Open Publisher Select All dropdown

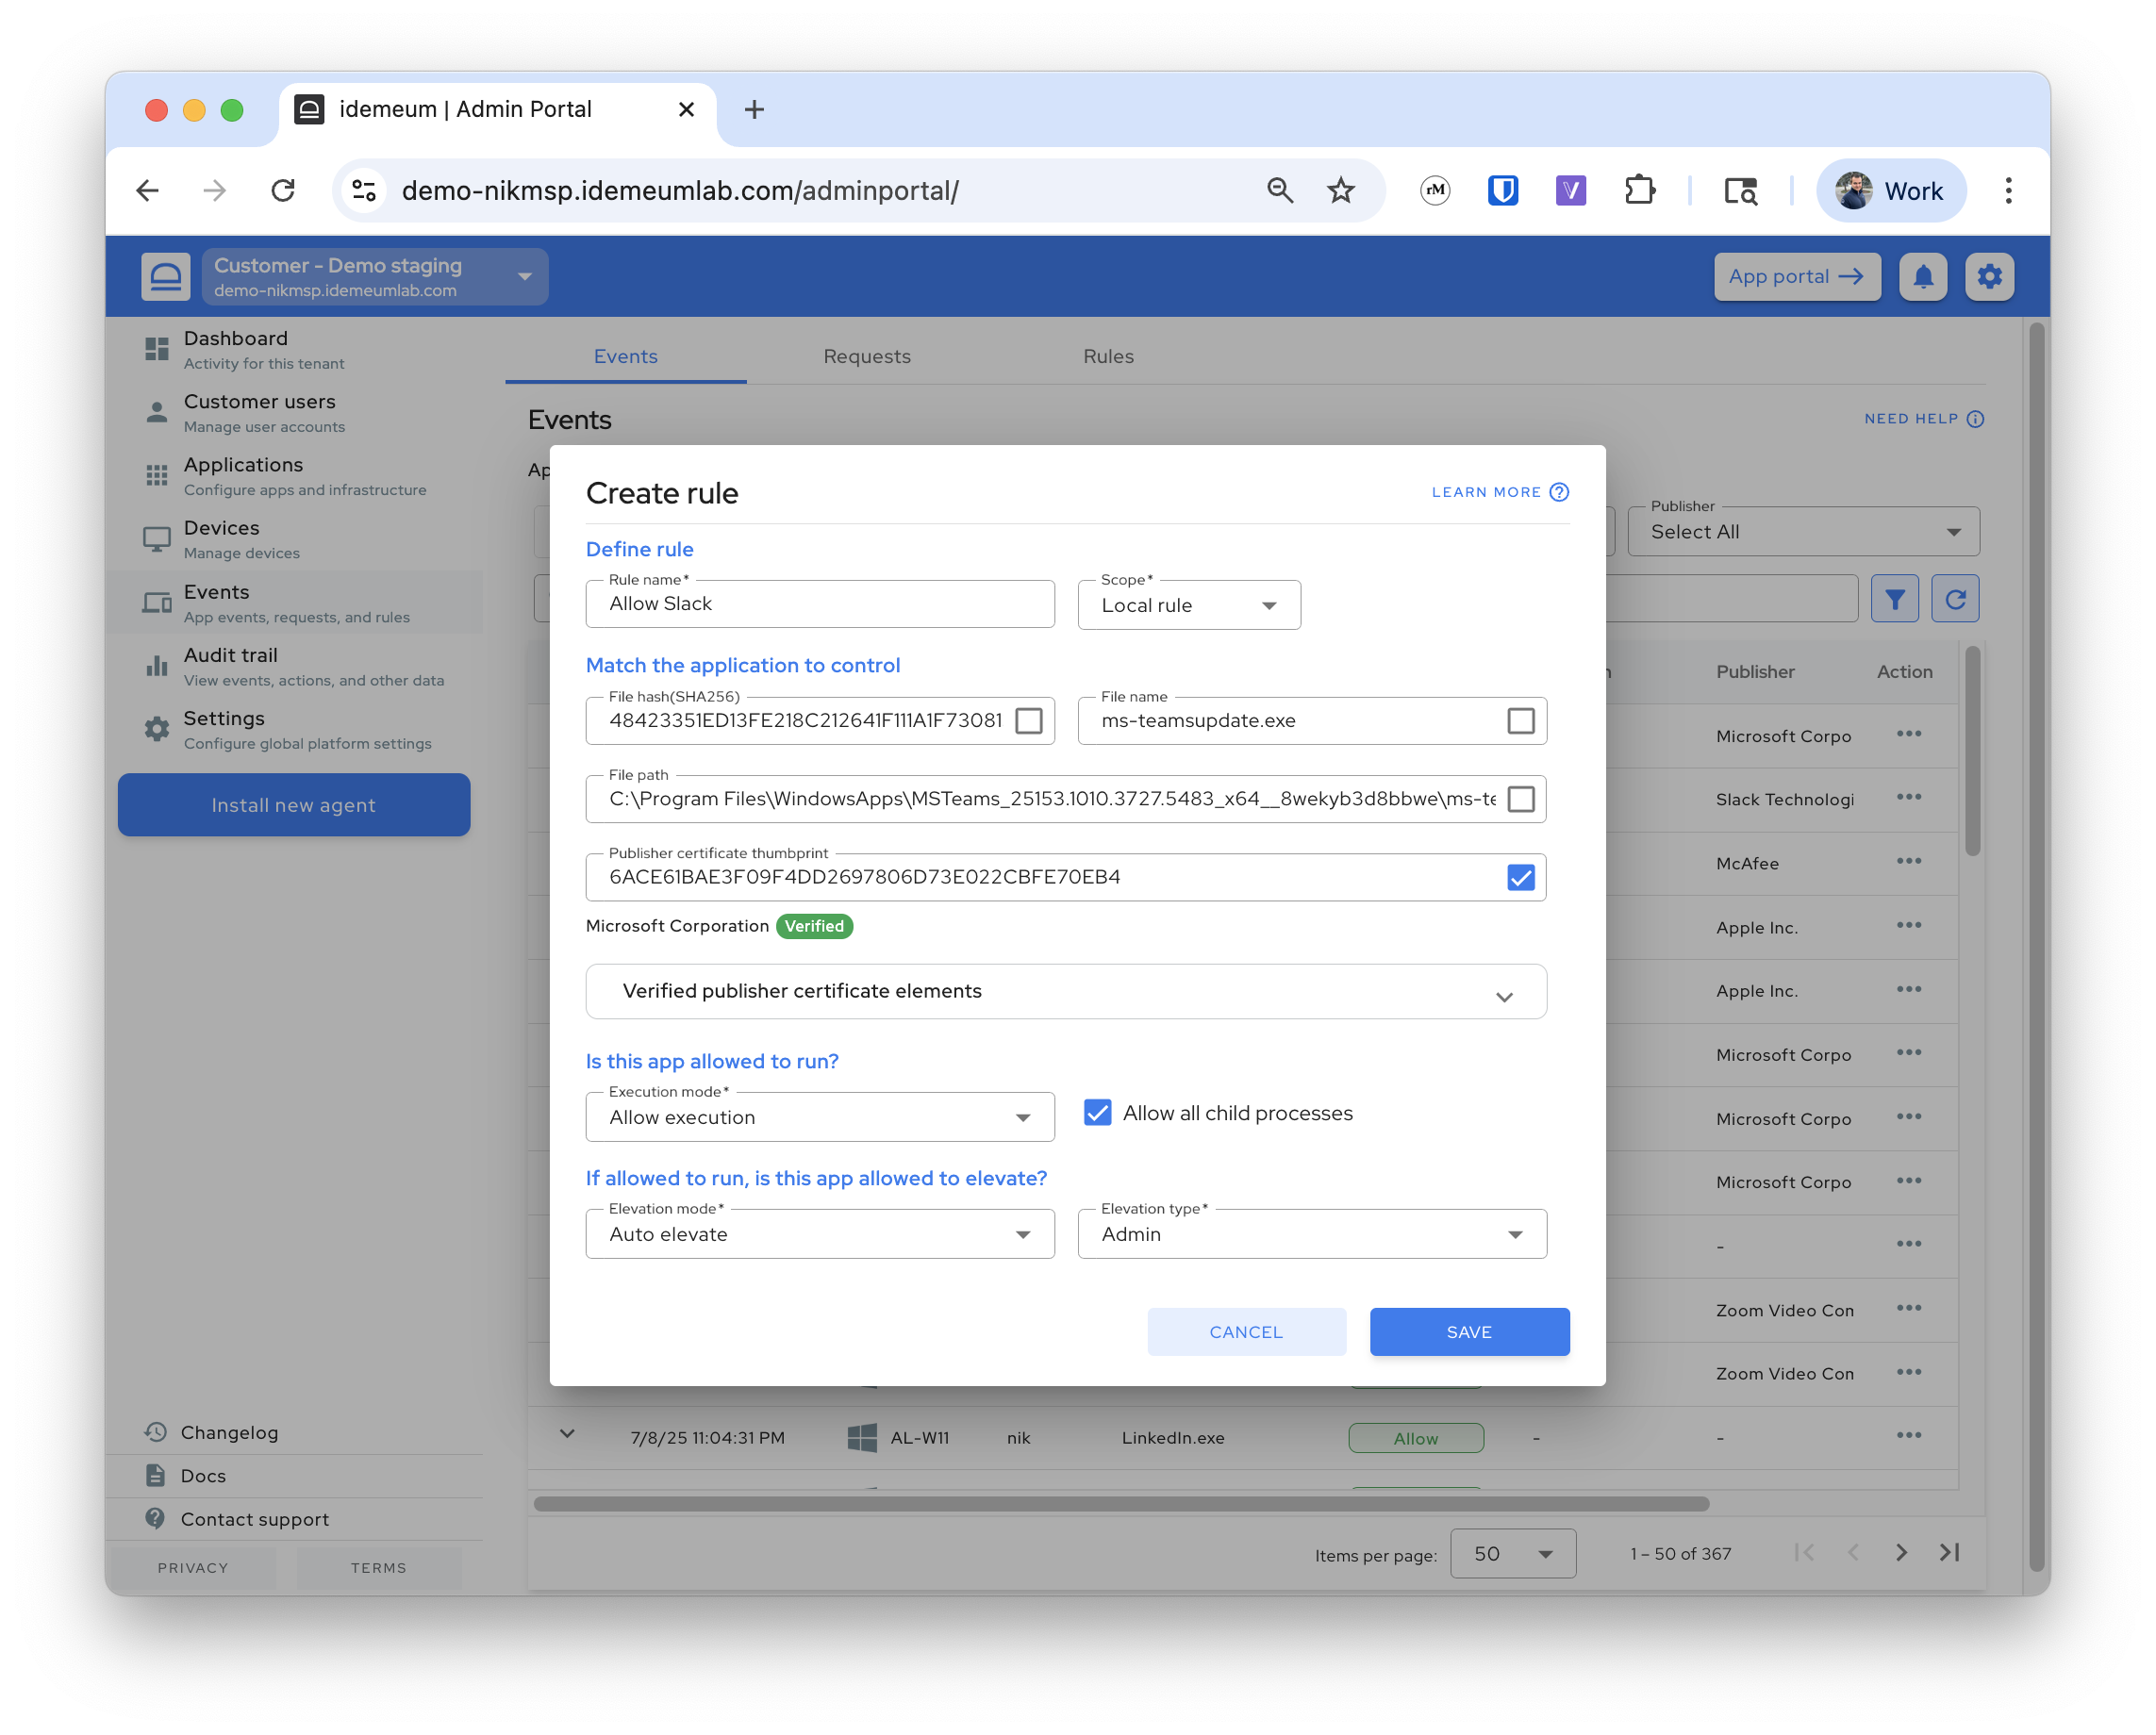(1803, 532)
